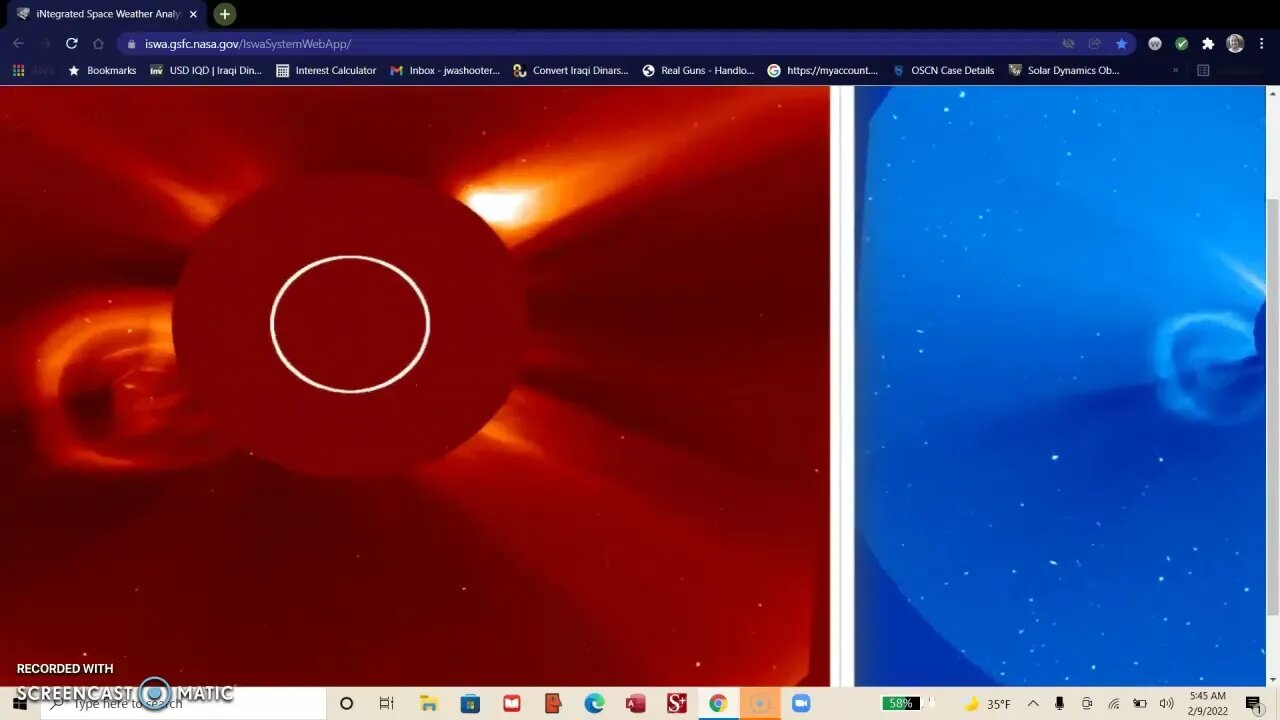The width and height of the screenshot is (1280, 720).
Task: Expand the hidden bookmarks chevron
Action: pyautogui.click(x=1175, y=71)
